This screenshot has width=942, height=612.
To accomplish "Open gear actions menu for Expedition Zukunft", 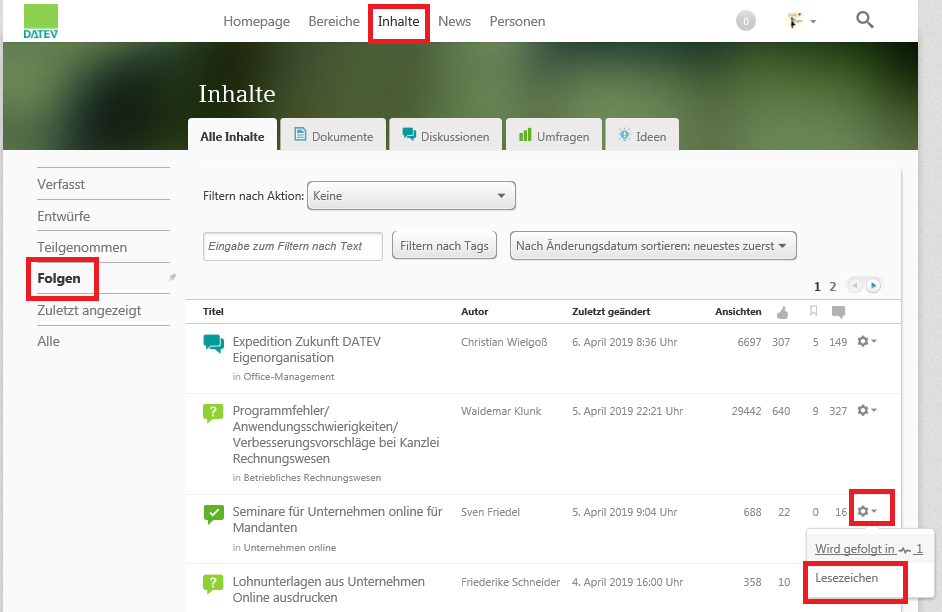I will pos(867,342).
